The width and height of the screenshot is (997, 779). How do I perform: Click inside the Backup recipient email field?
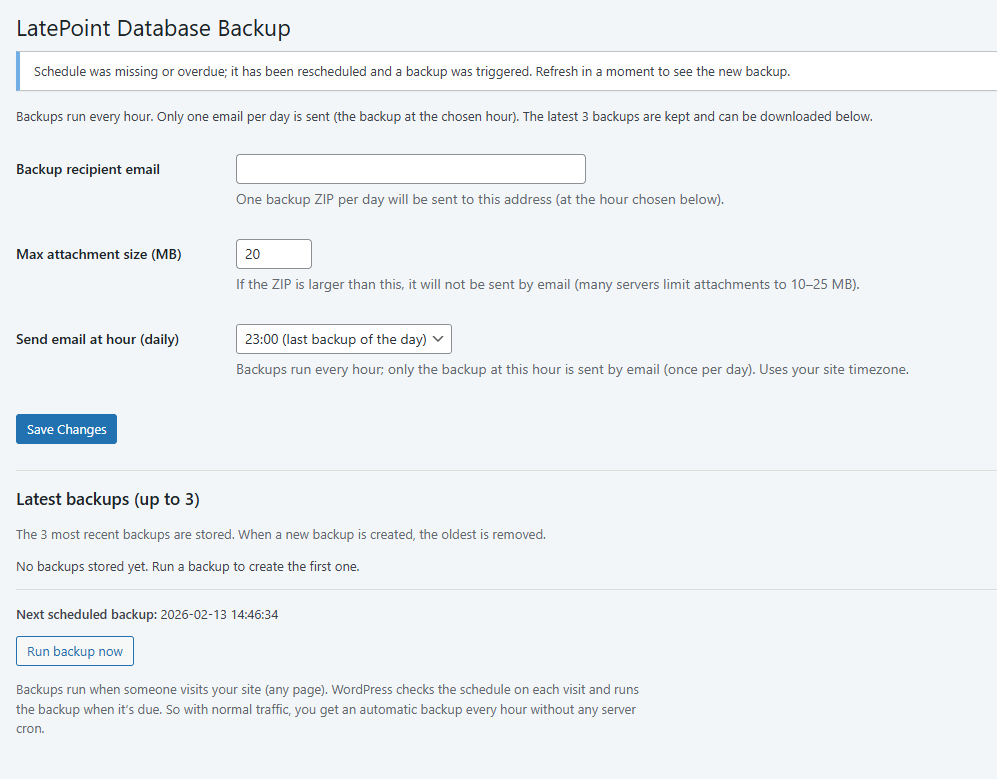tap(410, 168)
